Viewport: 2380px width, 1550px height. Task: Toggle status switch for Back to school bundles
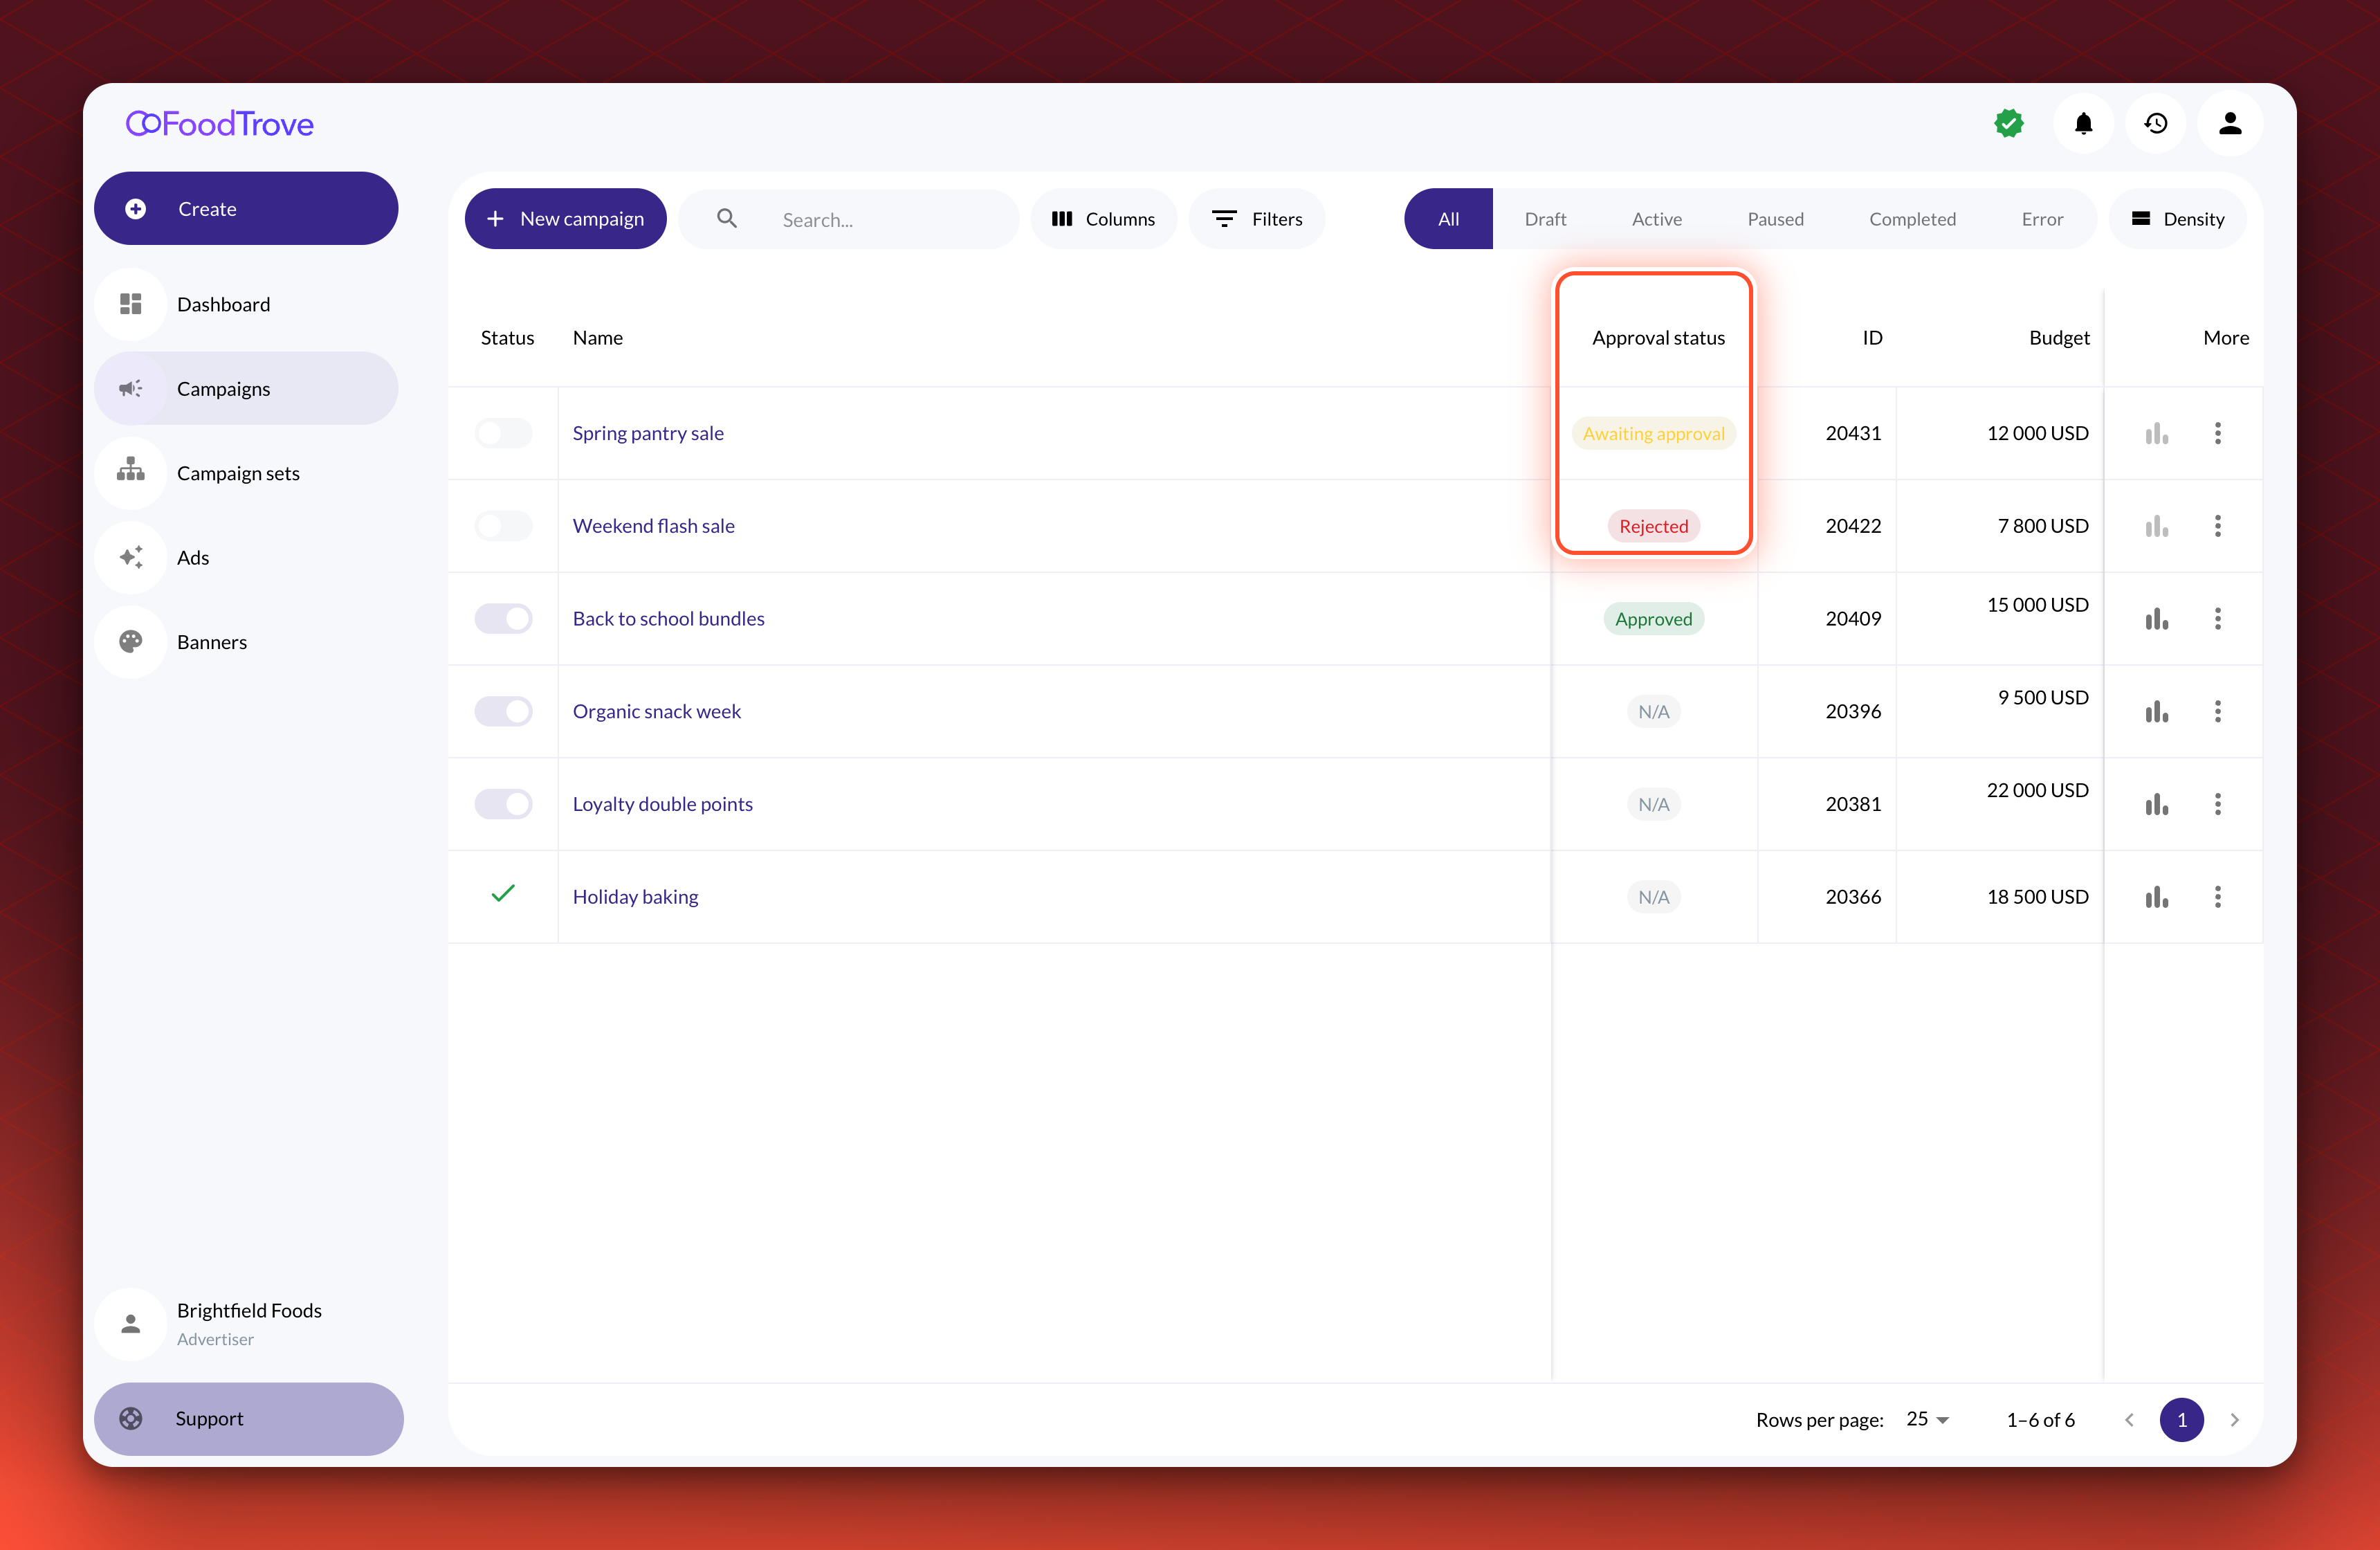tap(503, 618)
